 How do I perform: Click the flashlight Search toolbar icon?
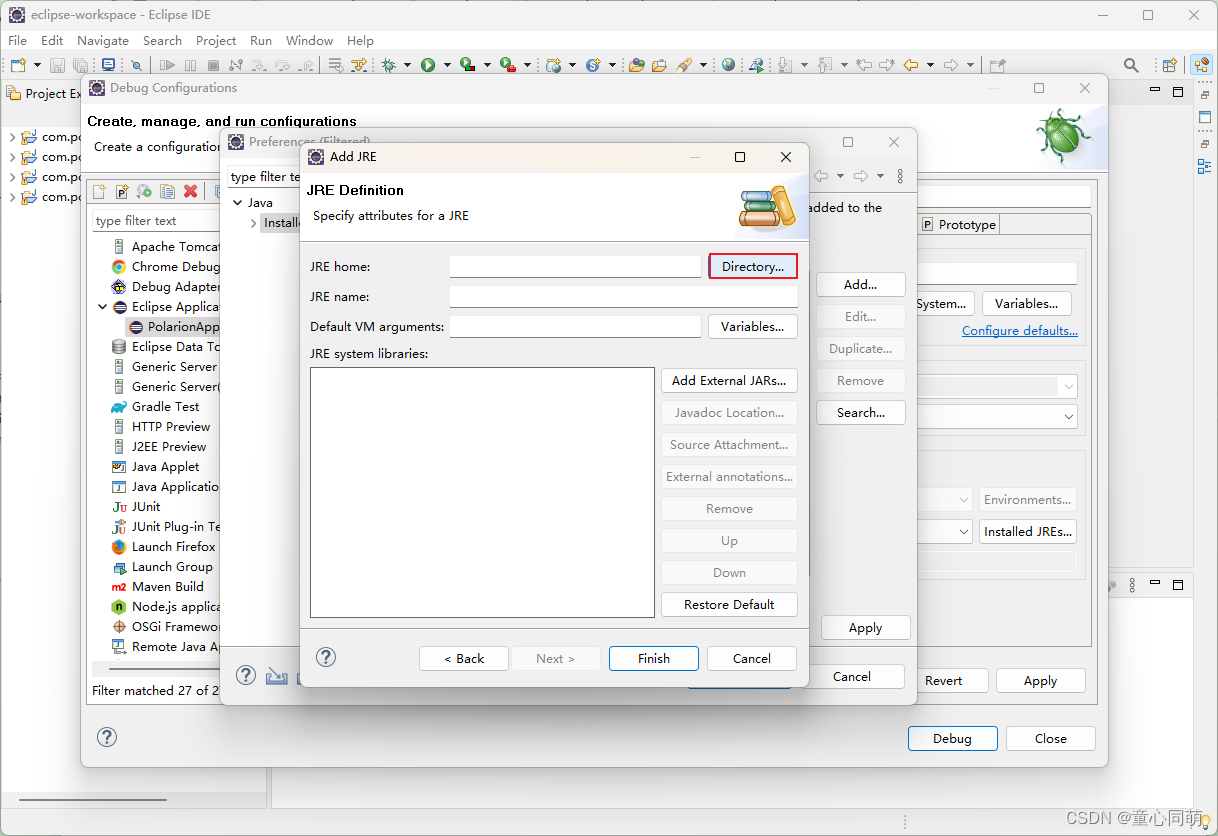684,65
